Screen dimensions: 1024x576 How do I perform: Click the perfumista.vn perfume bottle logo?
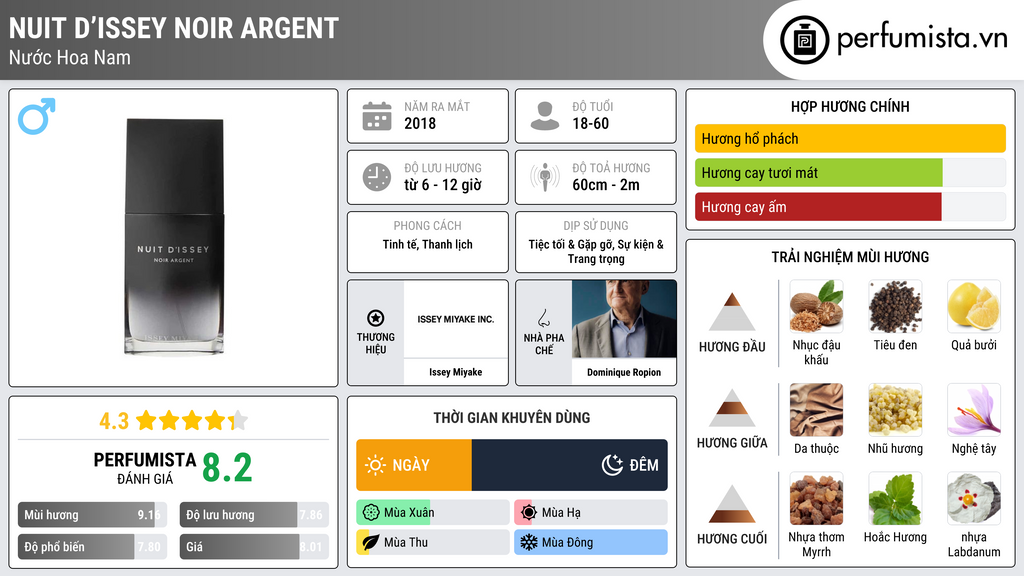pyautogui.click(x=803, y=40)
